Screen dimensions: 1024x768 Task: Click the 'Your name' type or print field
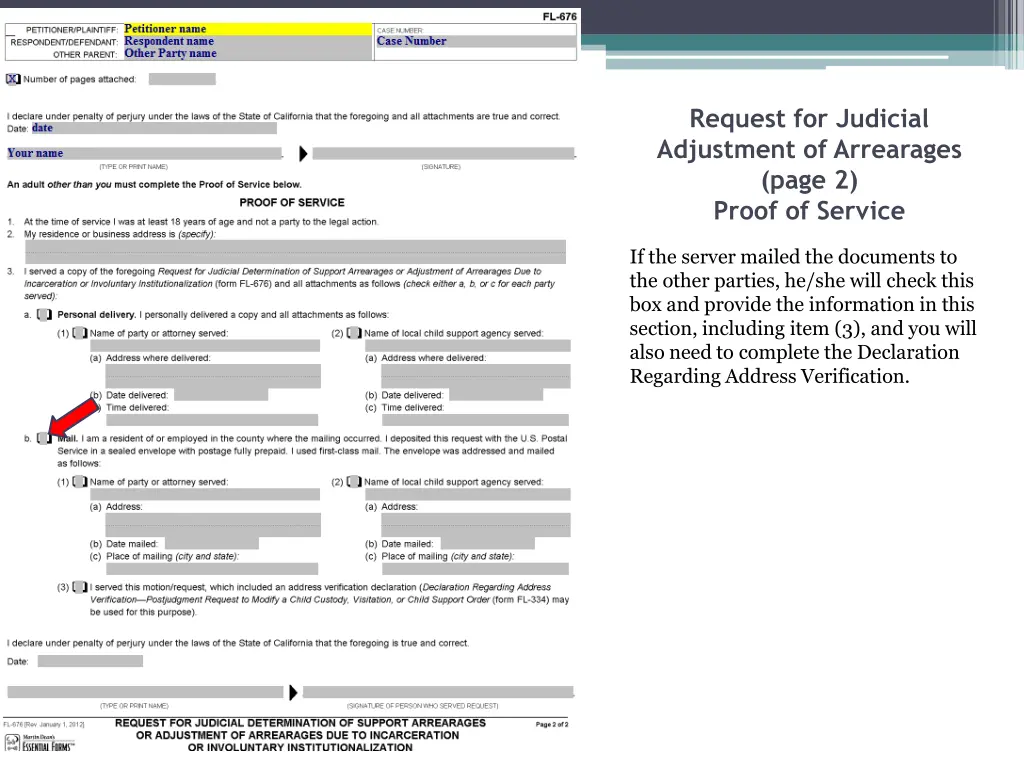[x=144, y=153]
